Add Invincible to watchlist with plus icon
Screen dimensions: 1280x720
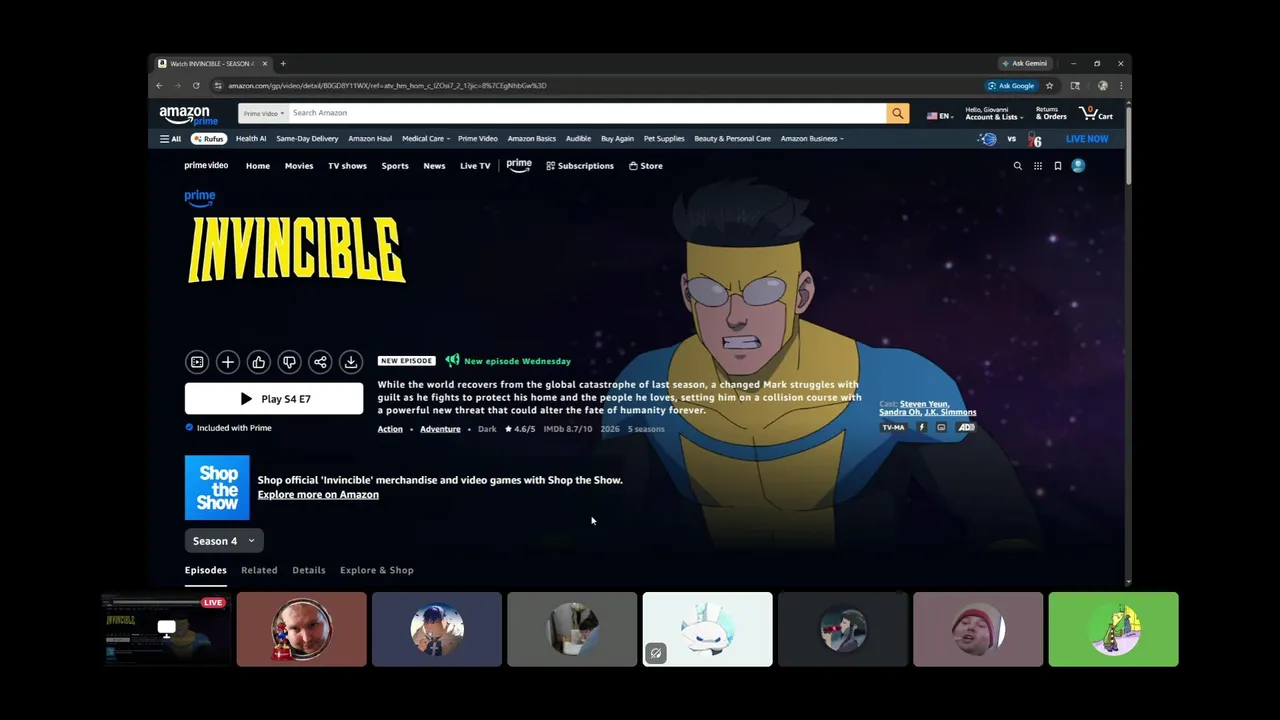coord(228,362)
